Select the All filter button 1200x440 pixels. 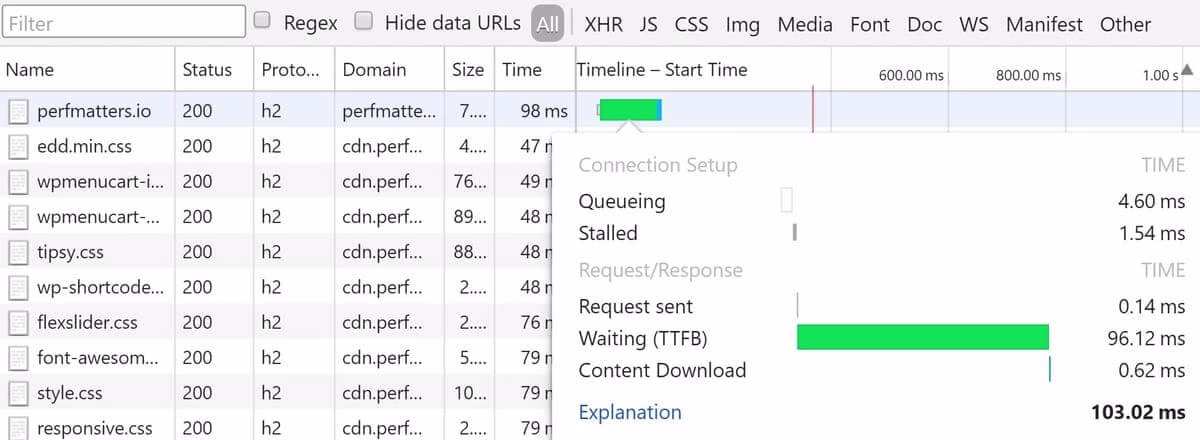tap(547, 24)
